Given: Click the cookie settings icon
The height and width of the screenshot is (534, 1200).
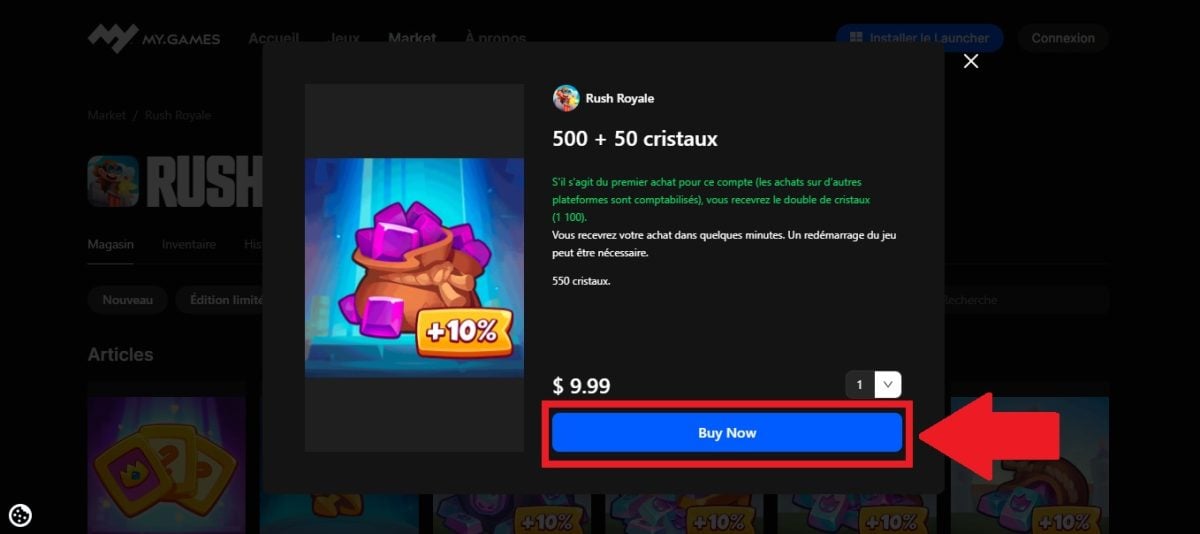Looking at the screenshot, I should point(20,515).
